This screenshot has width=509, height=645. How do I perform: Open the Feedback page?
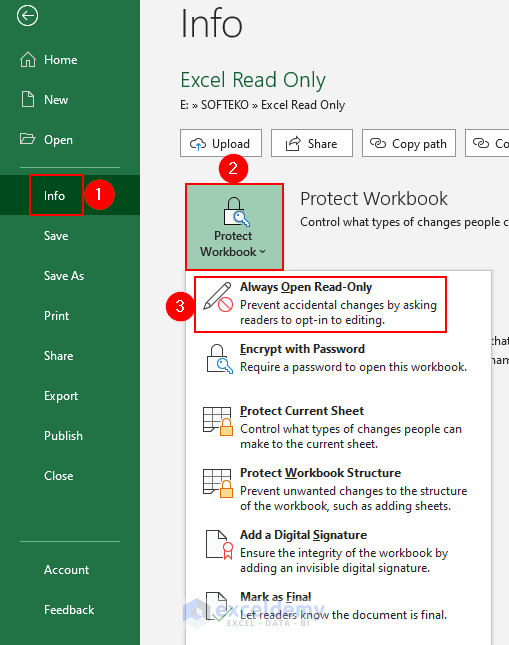point(70,609)
